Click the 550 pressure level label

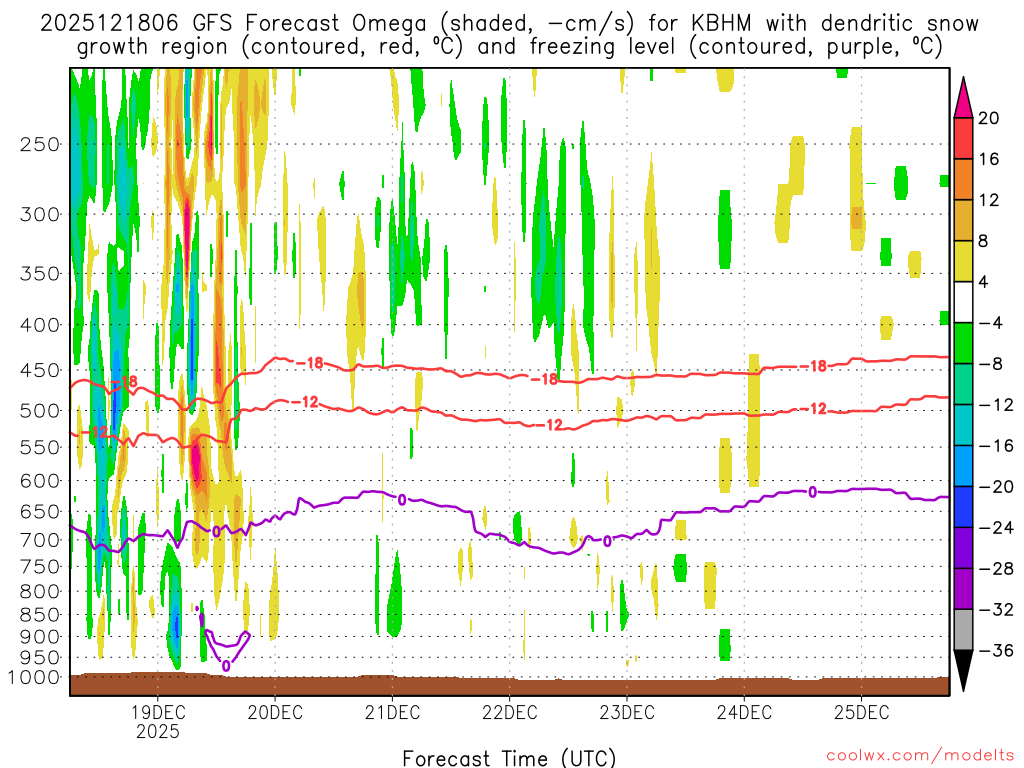[x=40, y=447]
